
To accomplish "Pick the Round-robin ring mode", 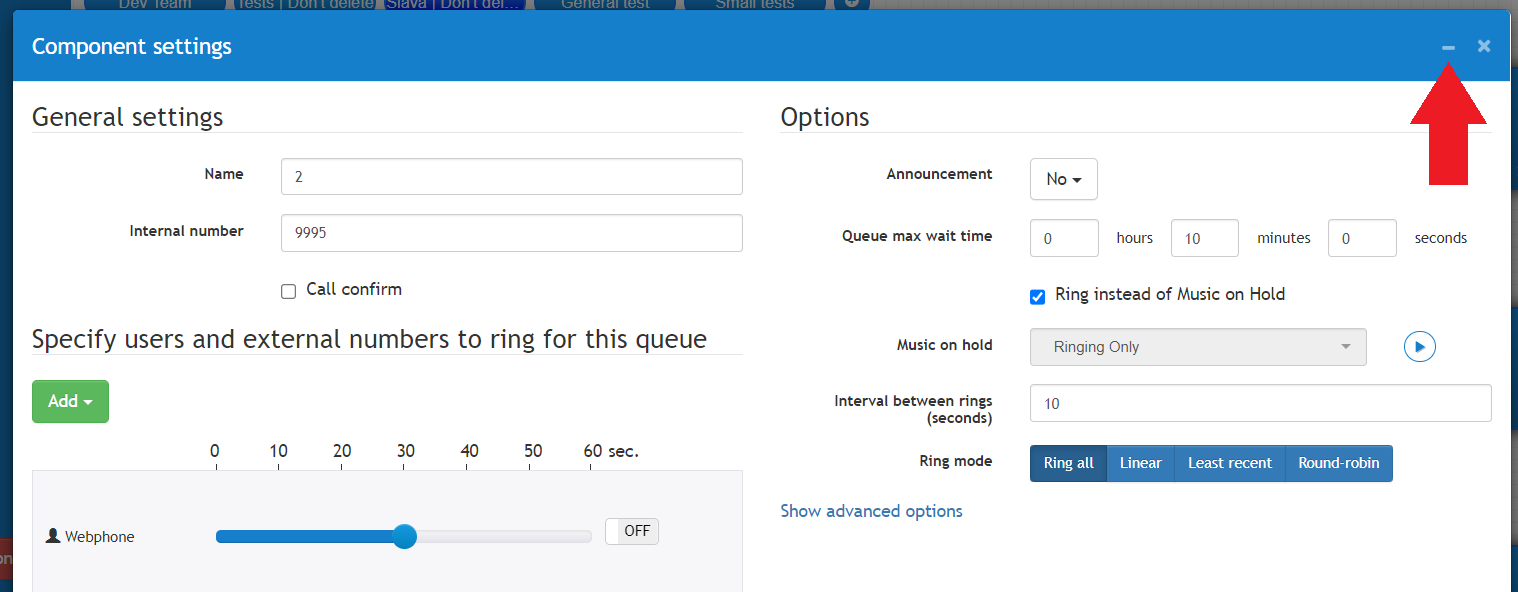I will click(x=1338, y=463).
